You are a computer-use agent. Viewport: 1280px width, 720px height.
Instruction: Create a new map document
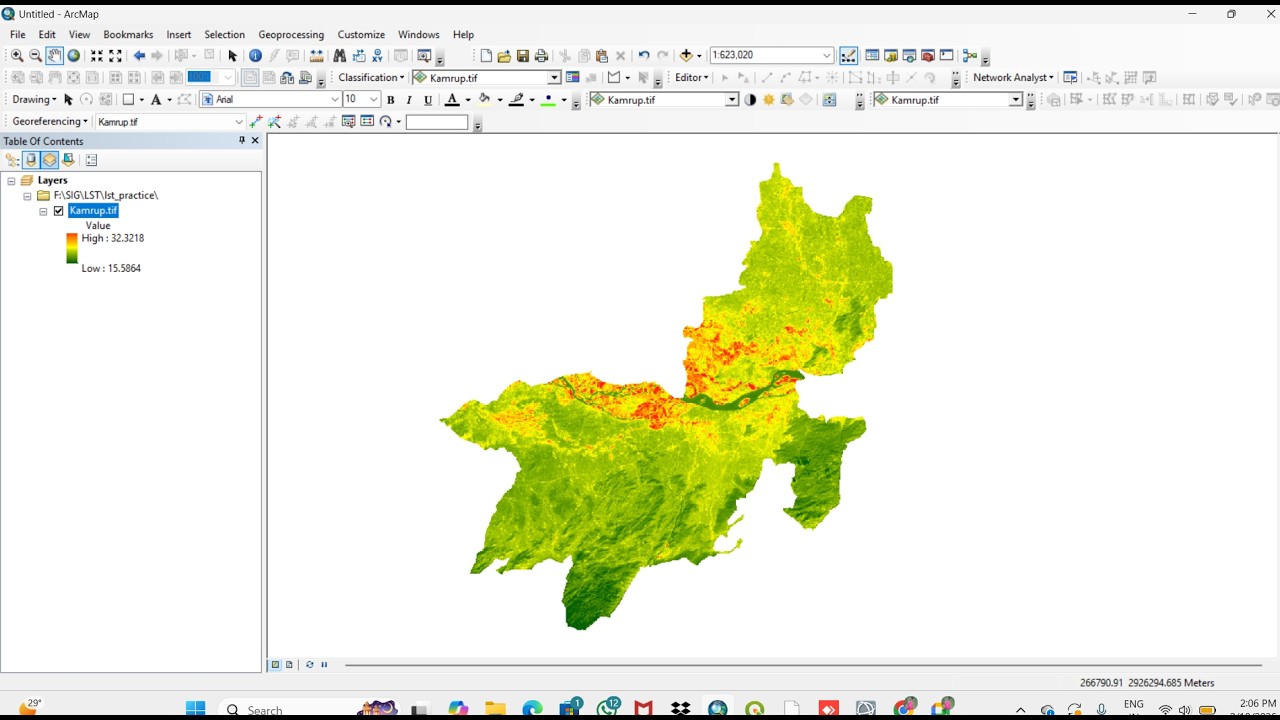coord(486,56)
